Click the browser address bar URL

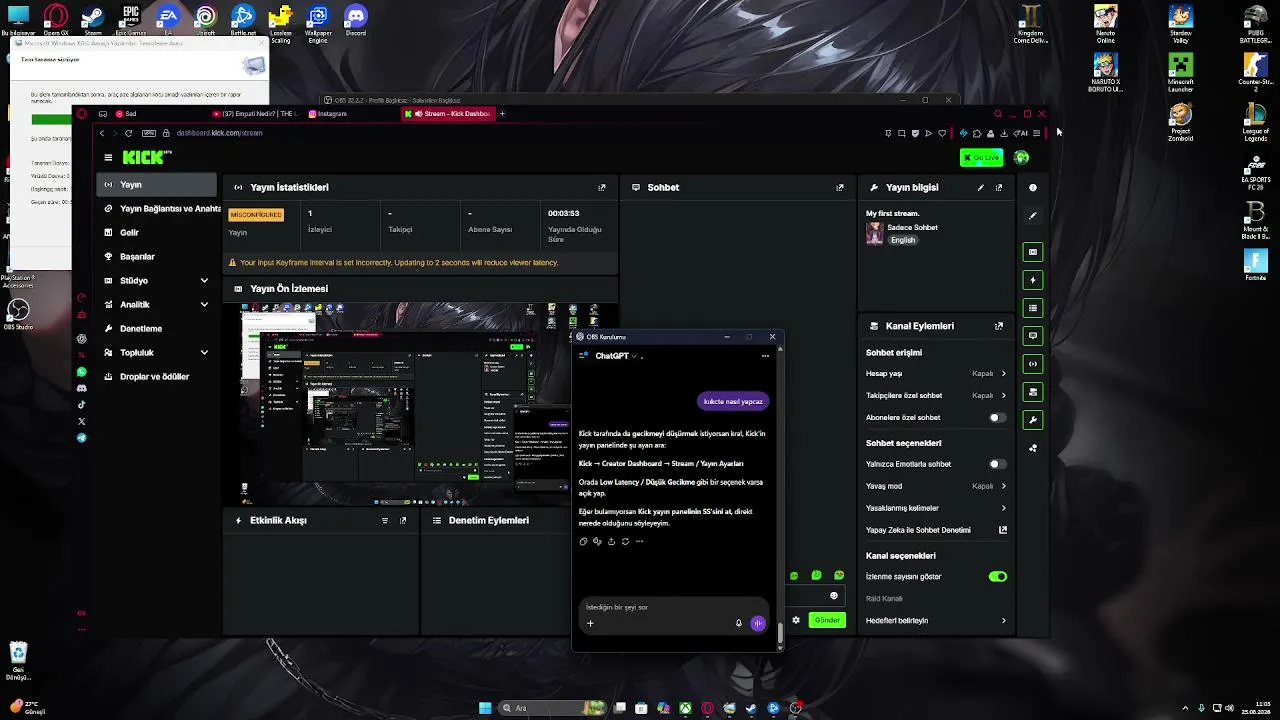(x=219, y=133)
